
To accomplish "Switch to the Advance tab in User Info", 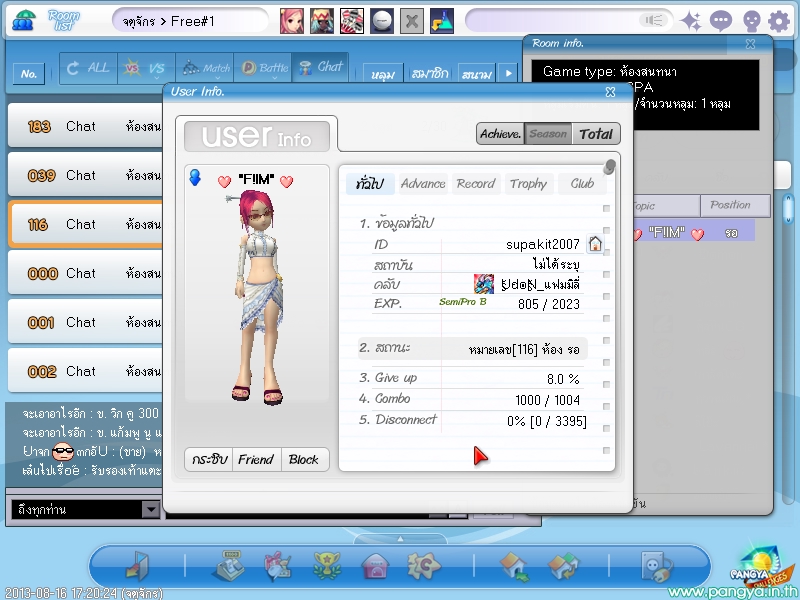I will [423, 184].
